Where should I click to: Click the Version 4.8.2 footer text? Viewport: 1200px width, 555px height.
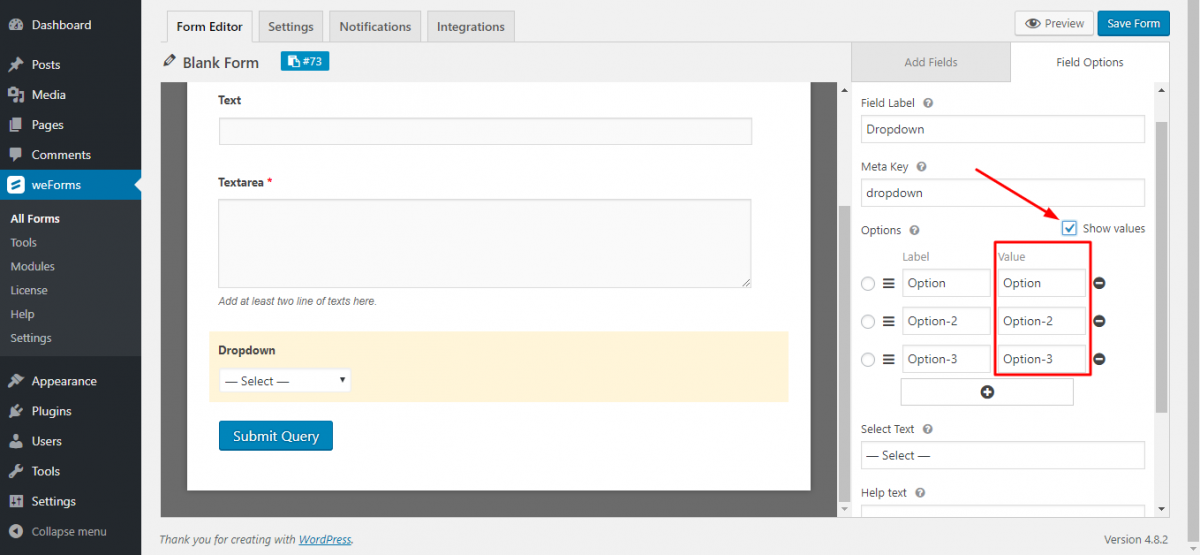click(1137, 540)
